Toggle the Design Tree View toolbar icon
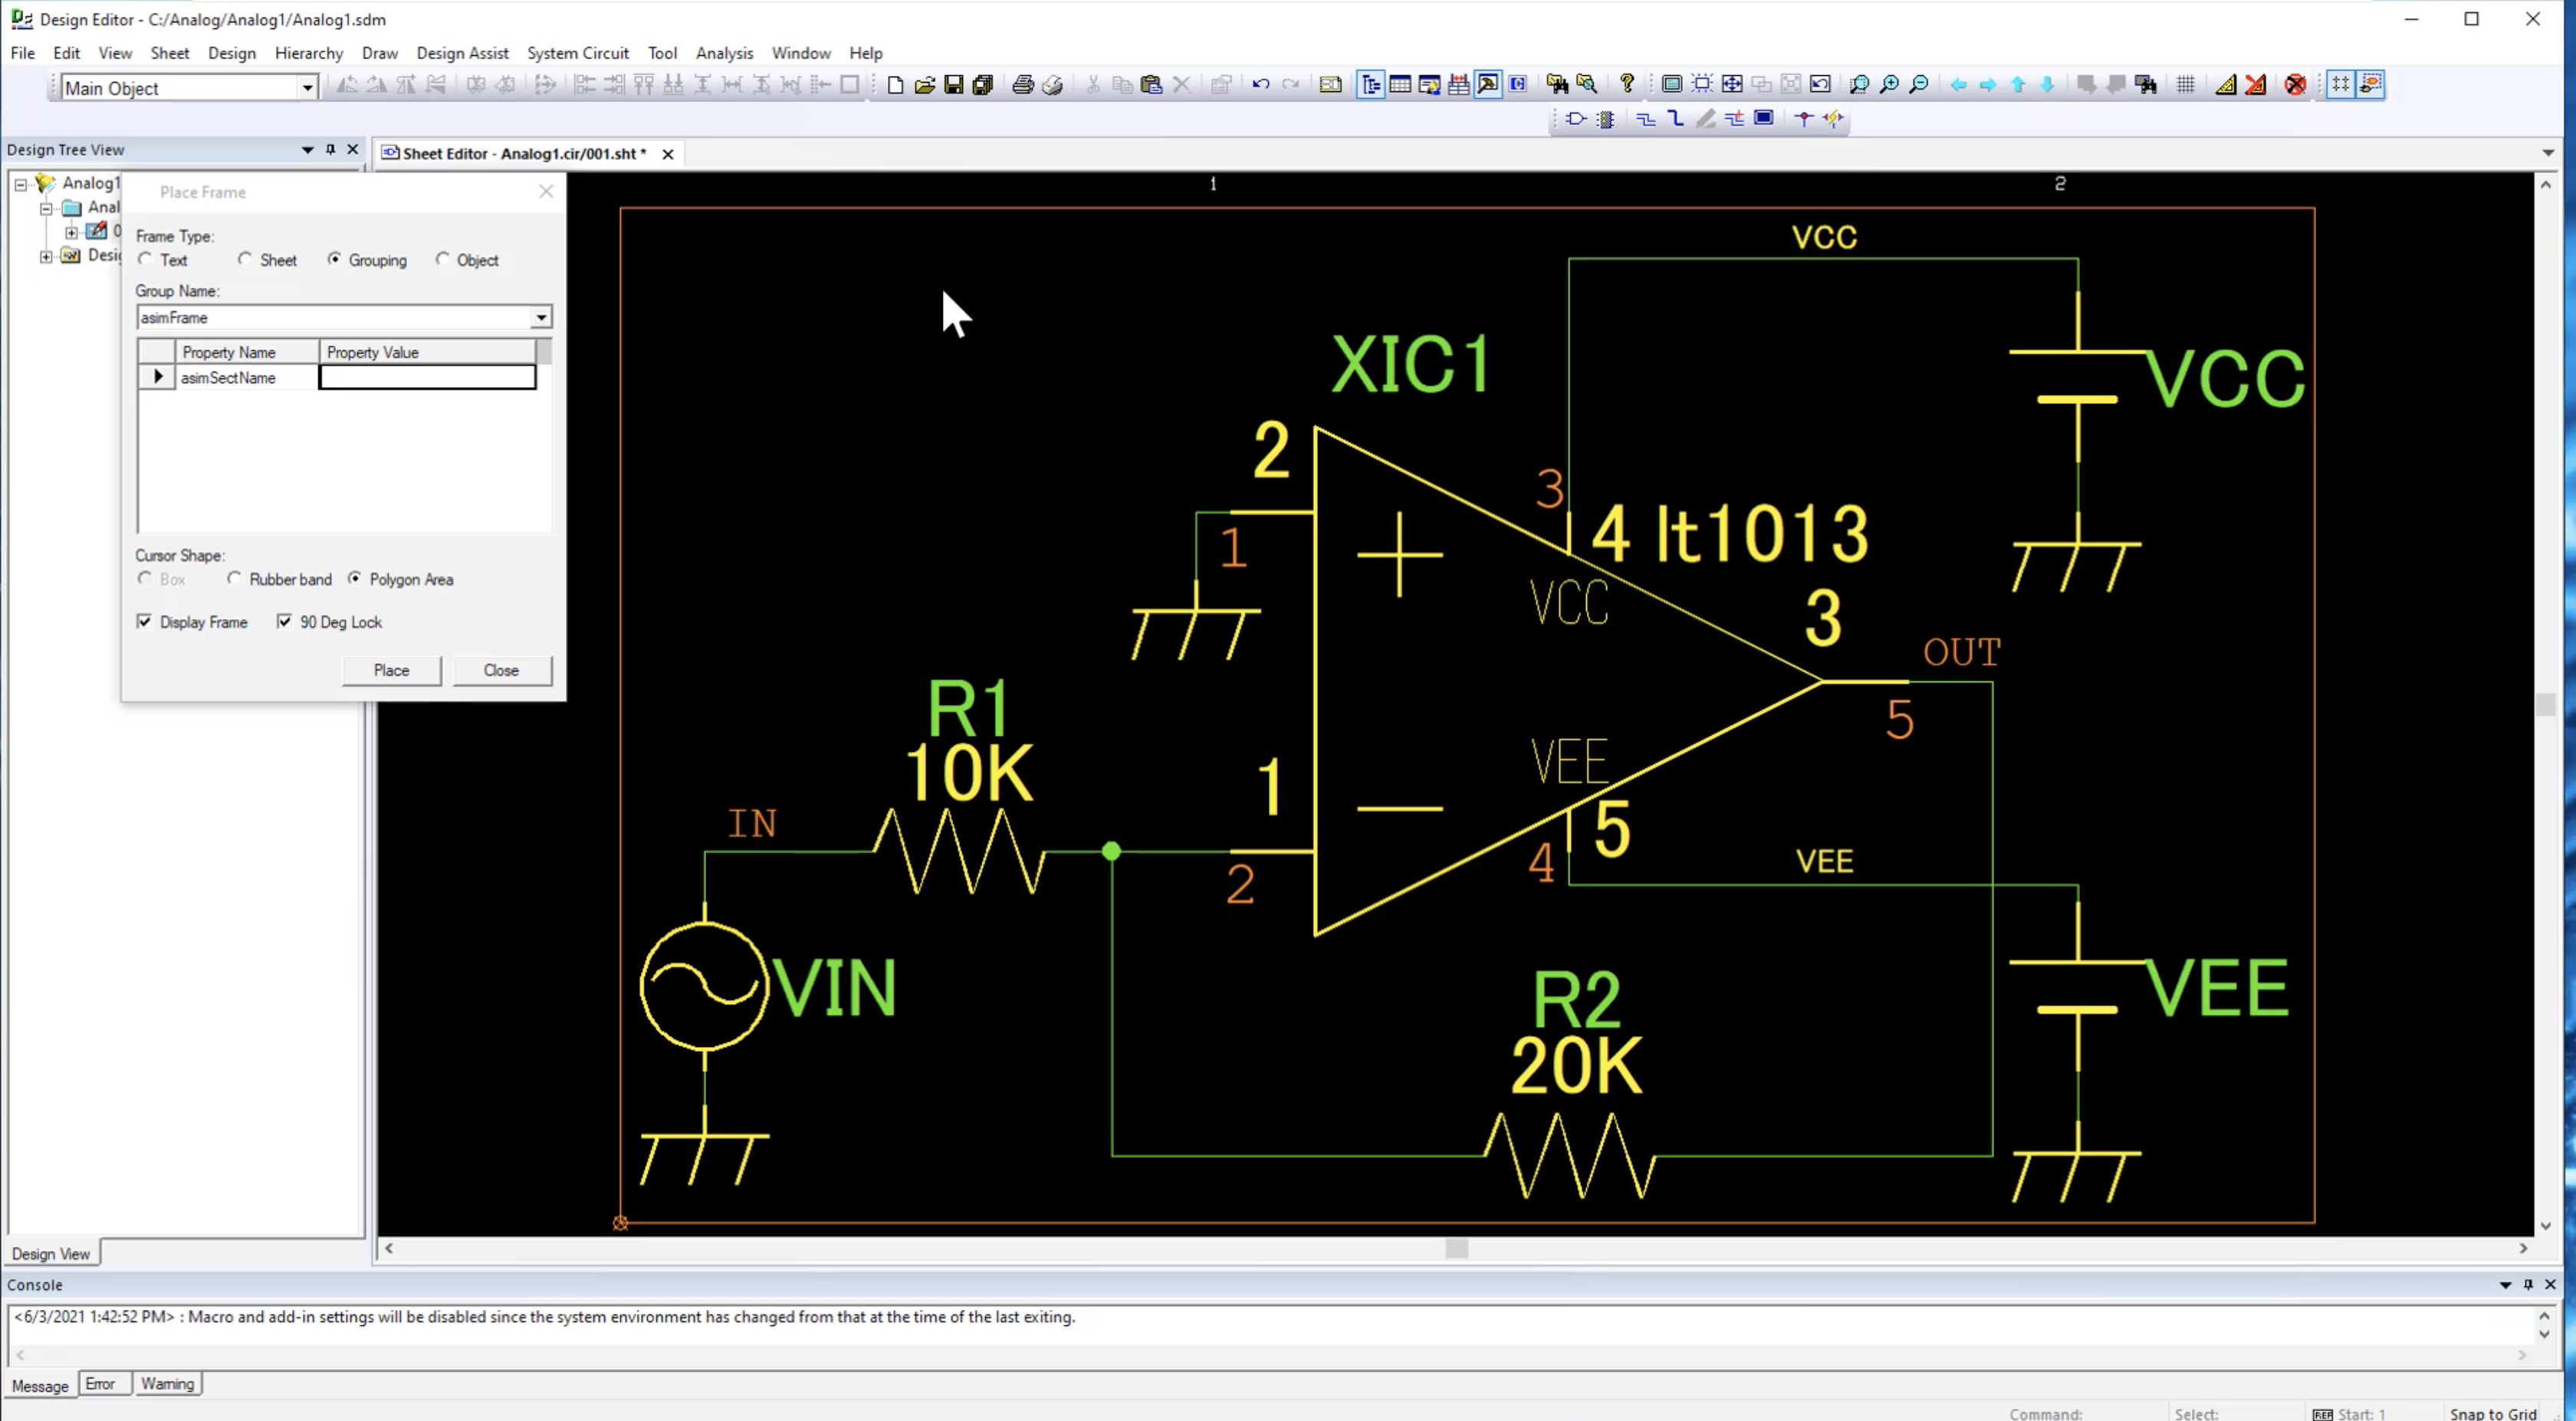Viewport: 2576px width, 1421px height. pos(1371,85)
